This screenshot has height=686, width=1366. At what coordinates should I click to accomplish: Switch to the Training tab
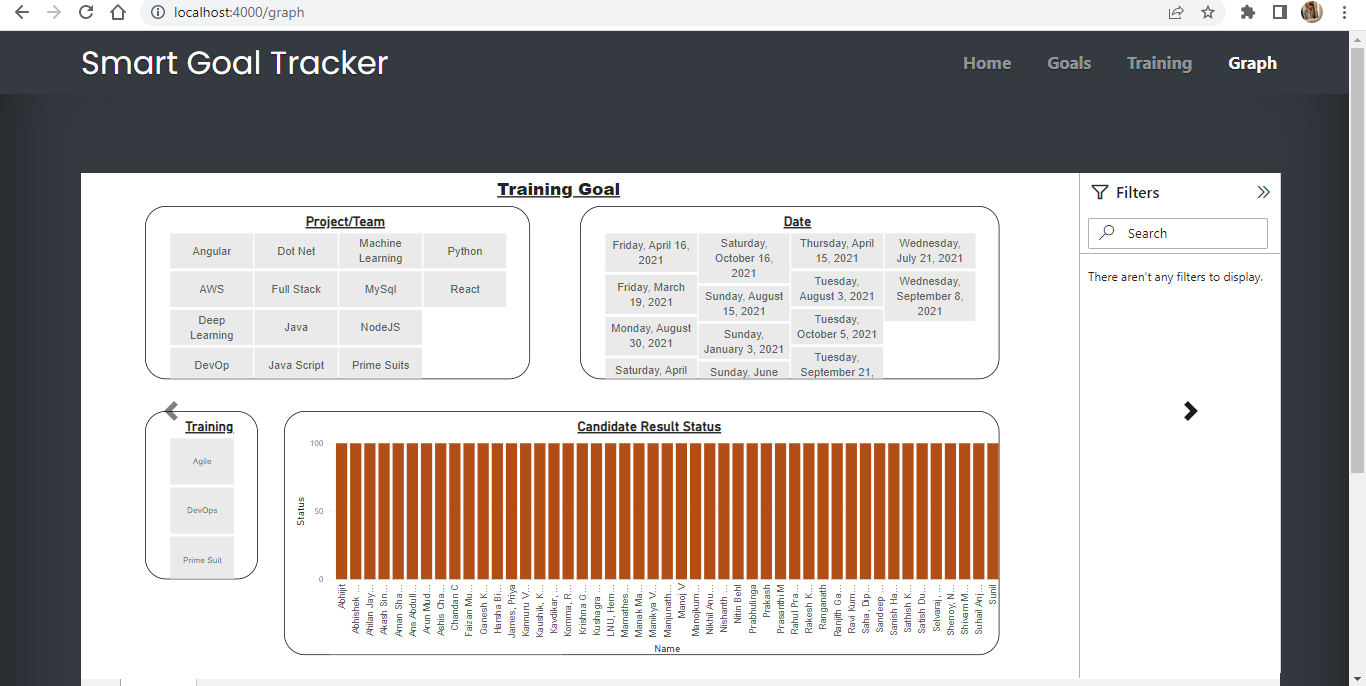[x=1159, y=62]
